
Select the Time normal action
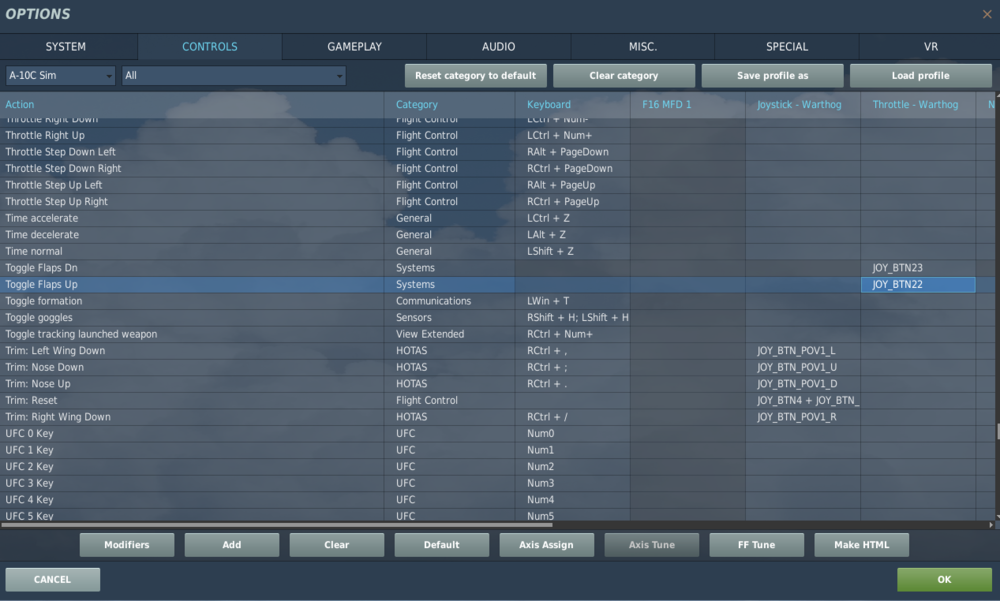(x=191, y=251)
